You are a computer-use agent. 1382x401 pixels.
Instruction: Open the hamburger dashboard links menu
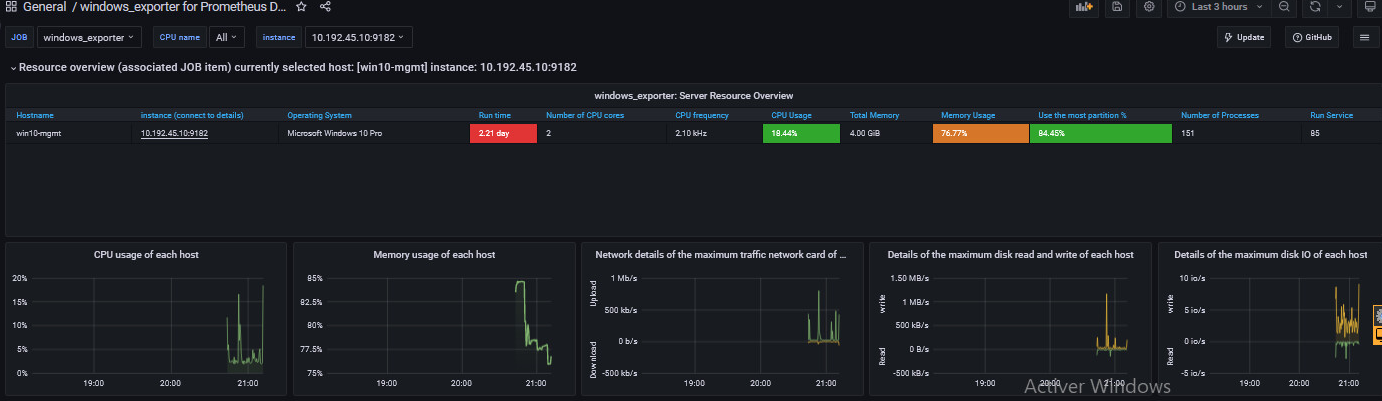tap(1363, 38)
